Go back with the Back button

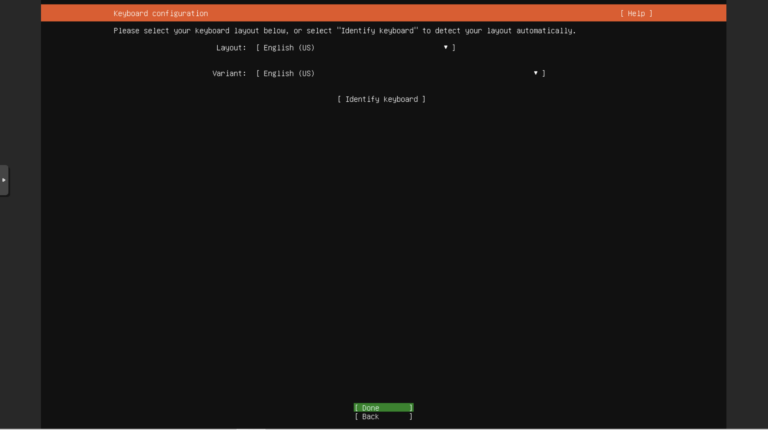pos(384,416)
